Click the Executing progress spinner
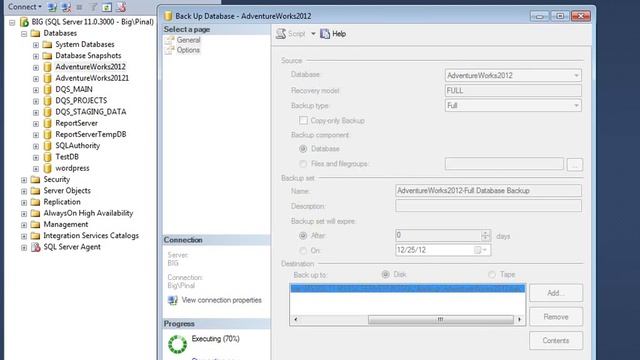The height and width of the screenshot is (360, 640). [x=178, y=344]
